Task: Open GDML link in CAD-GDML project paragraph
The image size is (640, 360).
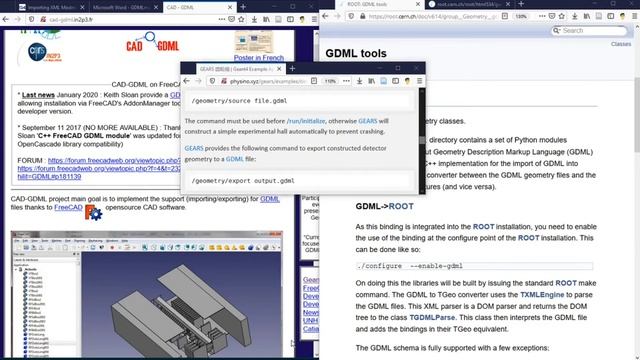Action: click(x=270, y=199)
